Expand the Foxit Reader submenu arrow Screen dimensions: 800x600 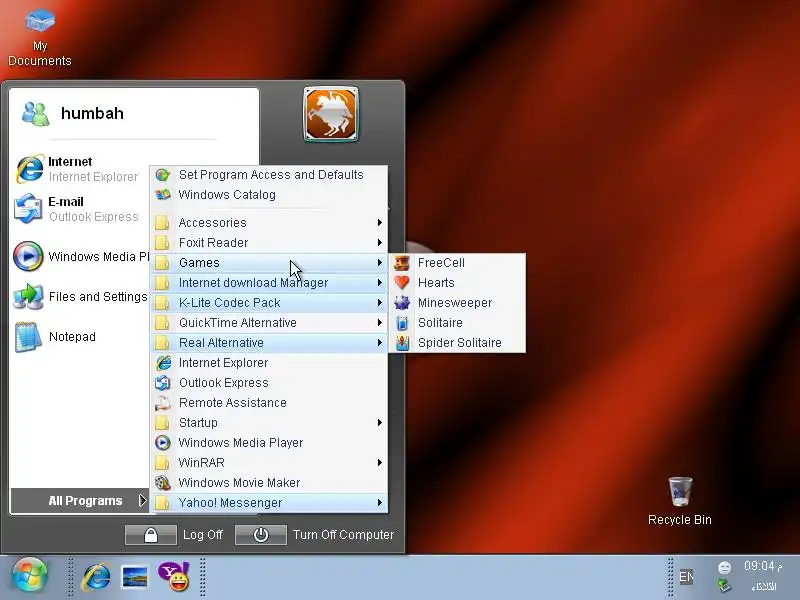point(380,242)
